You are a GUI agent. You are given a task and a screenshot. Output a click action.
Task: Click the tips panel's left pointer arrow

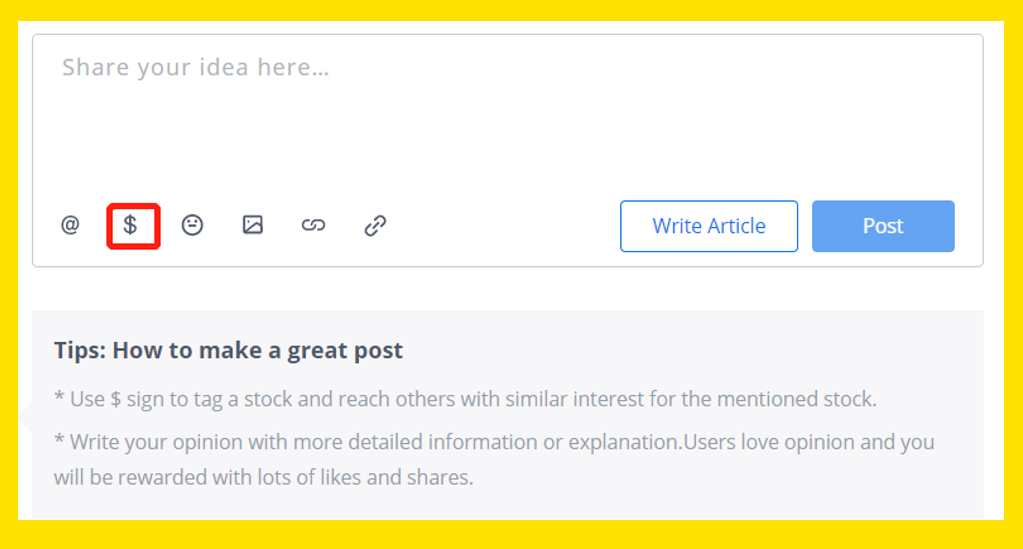click(x=25, y=415)
